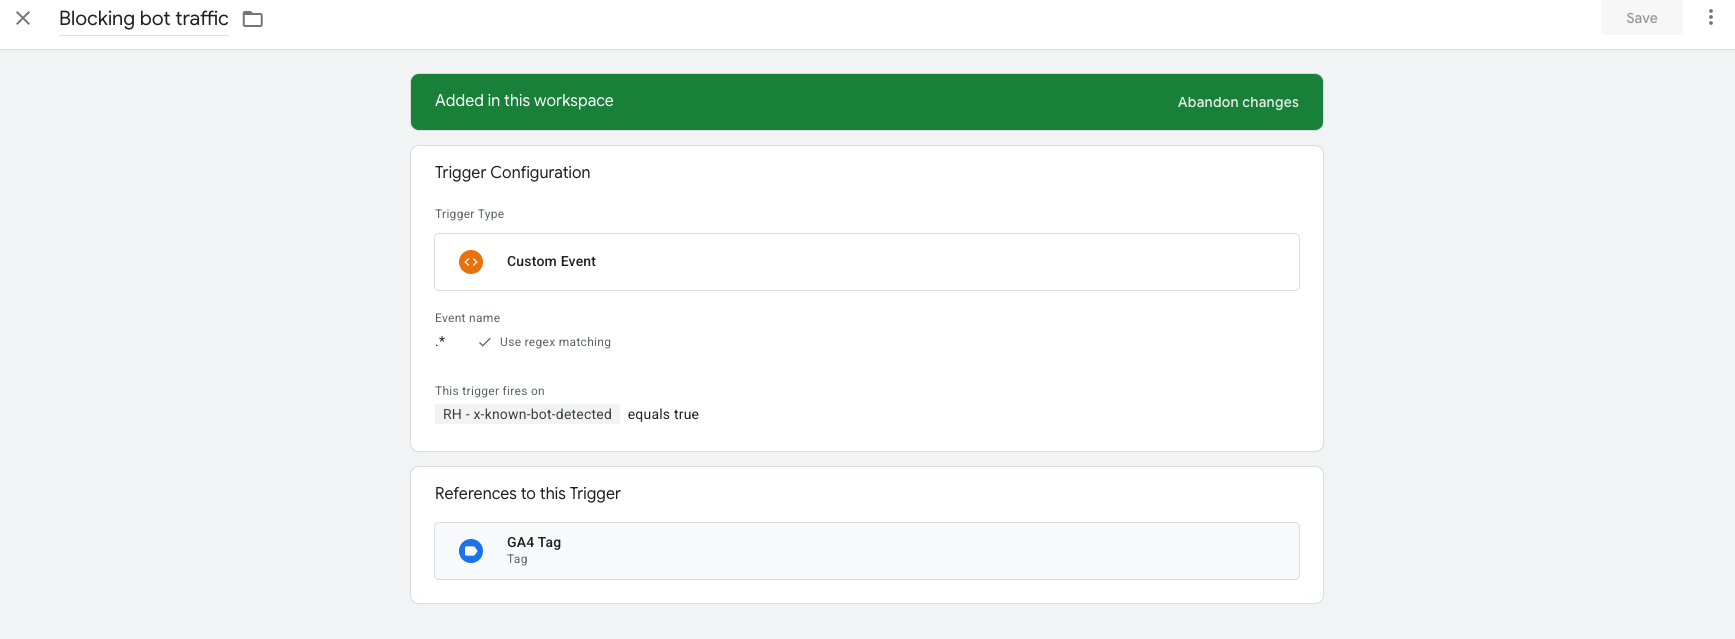Open the folder icon next to trigger name
This screenshot has height=639, width=1735.
(x=253, y=19)
